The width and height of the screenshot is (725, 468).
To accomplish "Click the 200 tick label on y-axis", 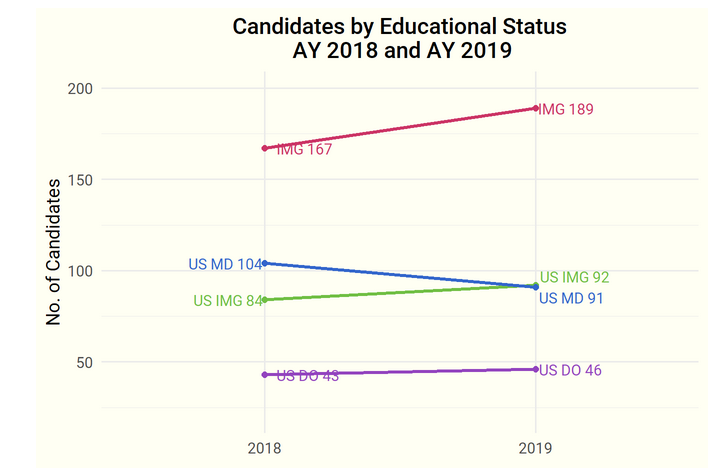I will 80,88.
